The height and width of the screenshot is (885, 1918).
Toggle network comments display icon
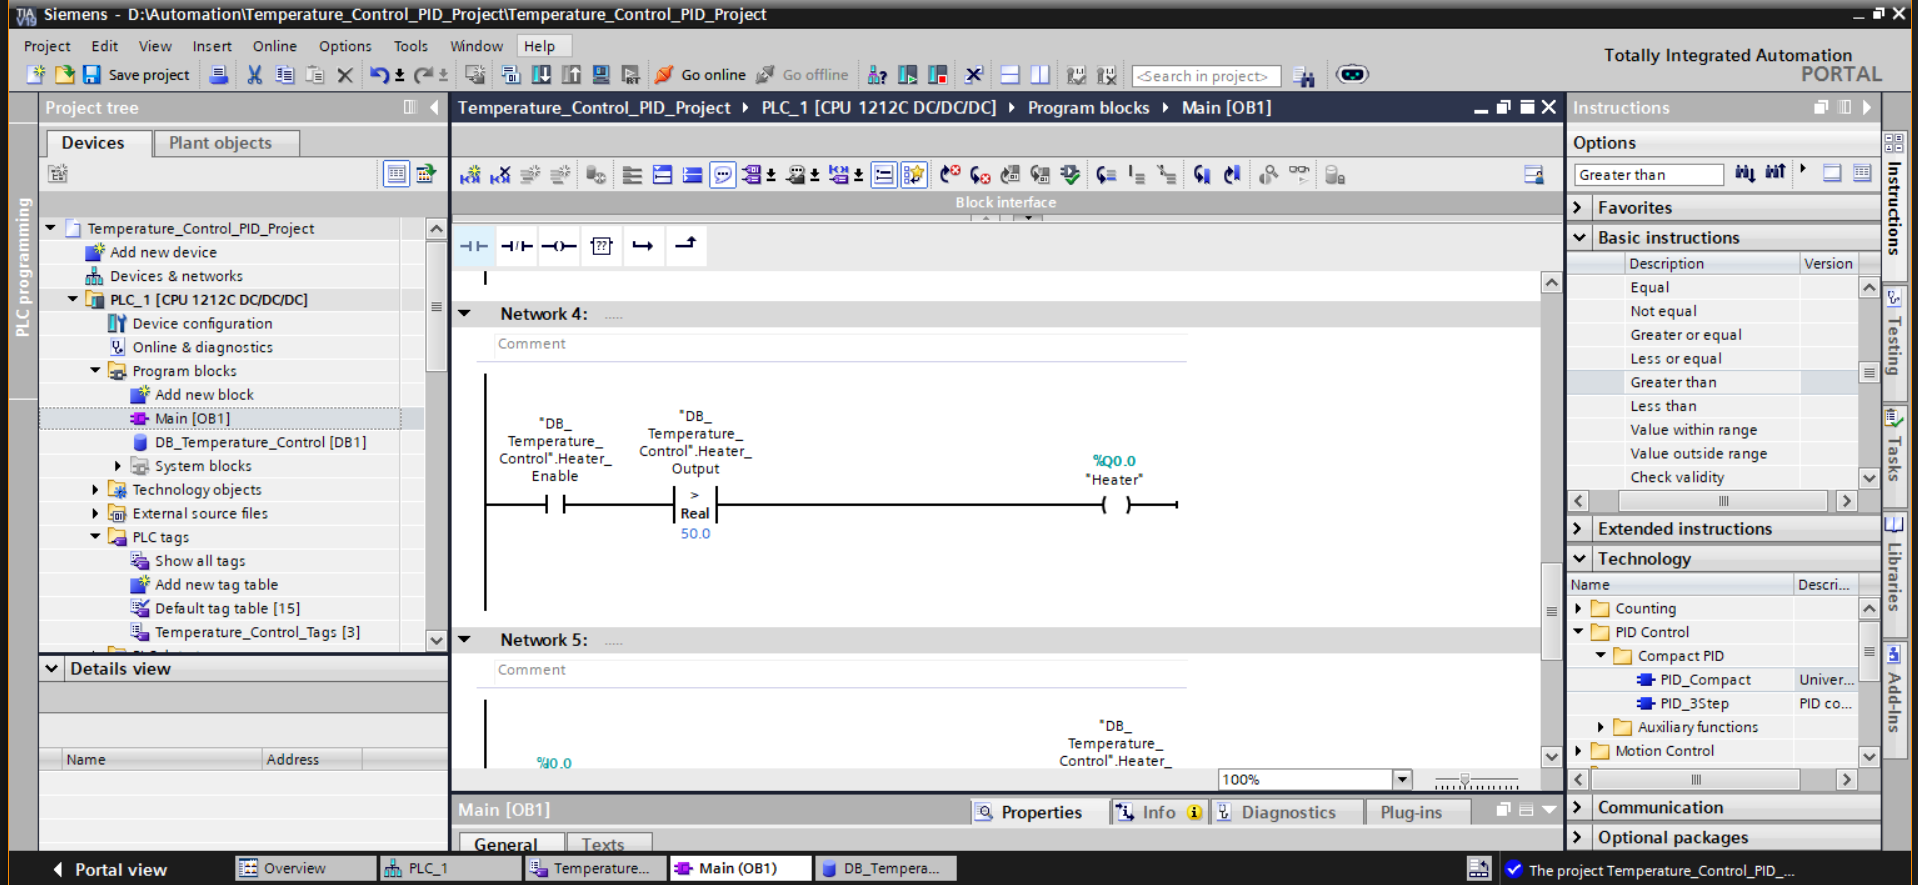(x=884, y=175)
